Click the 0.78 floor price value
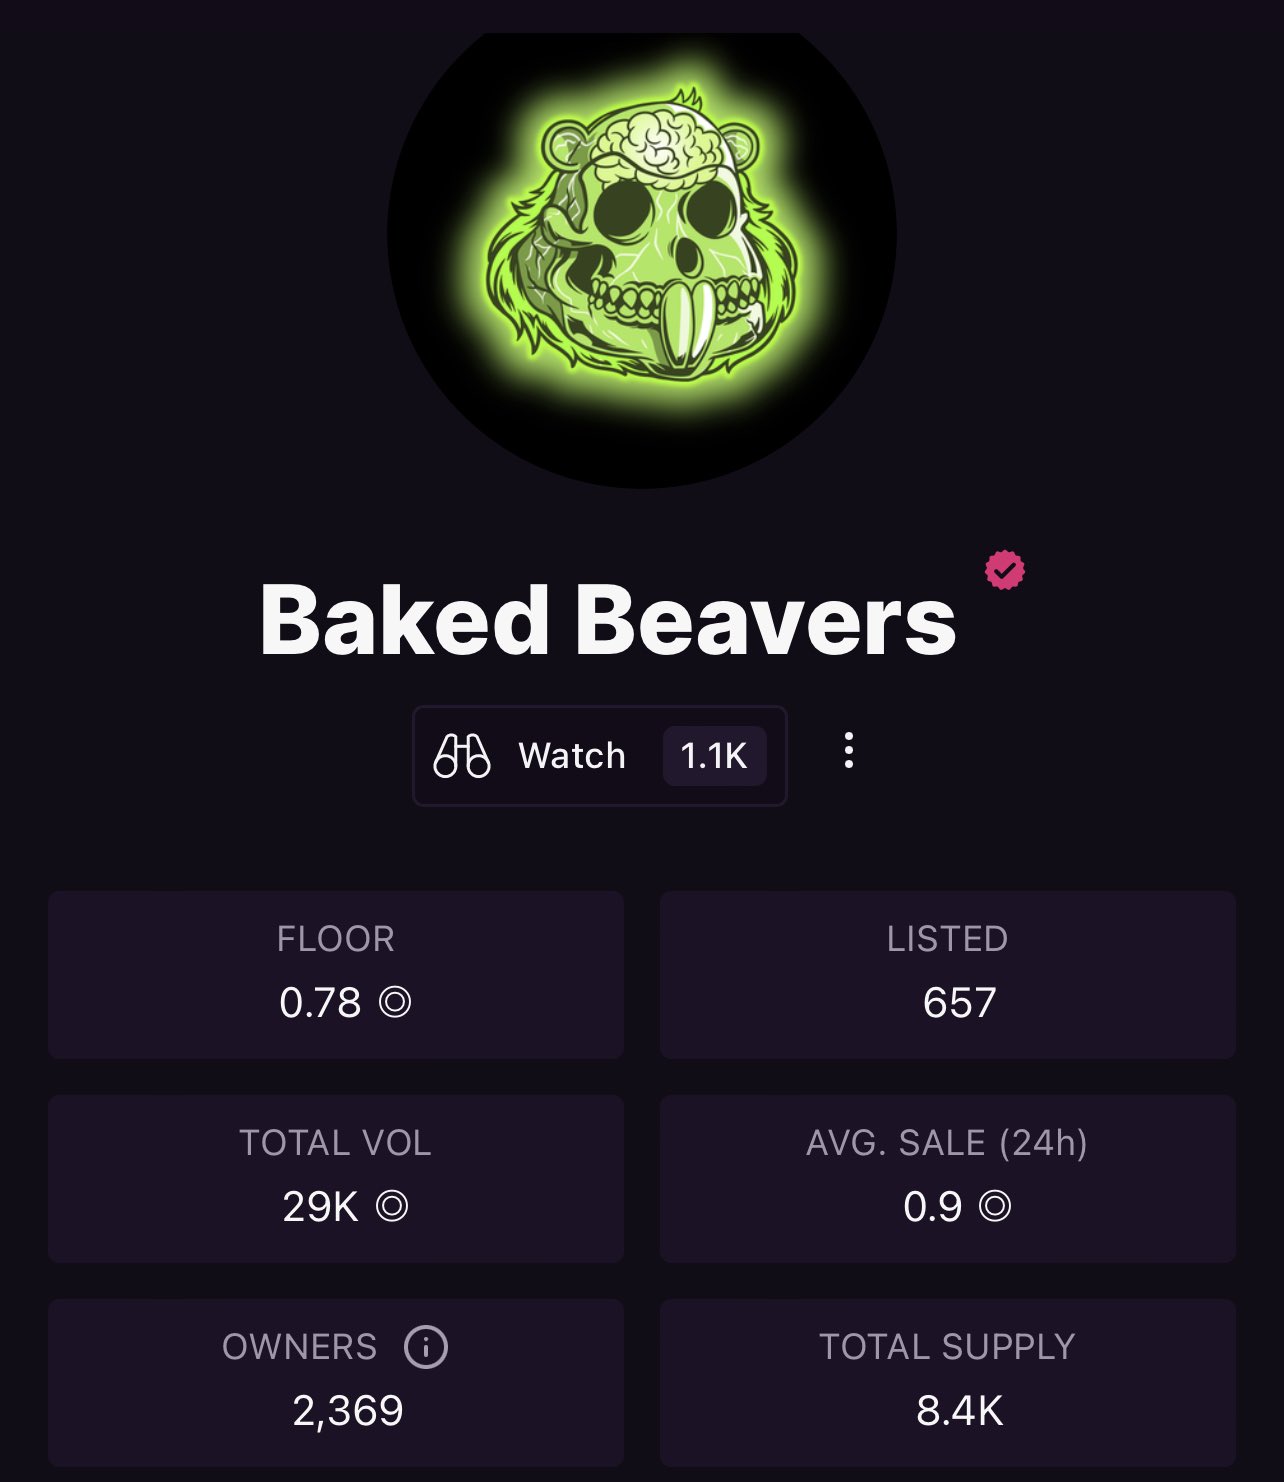This screenshot has height=1482, width=1284. click(320, 1002)
